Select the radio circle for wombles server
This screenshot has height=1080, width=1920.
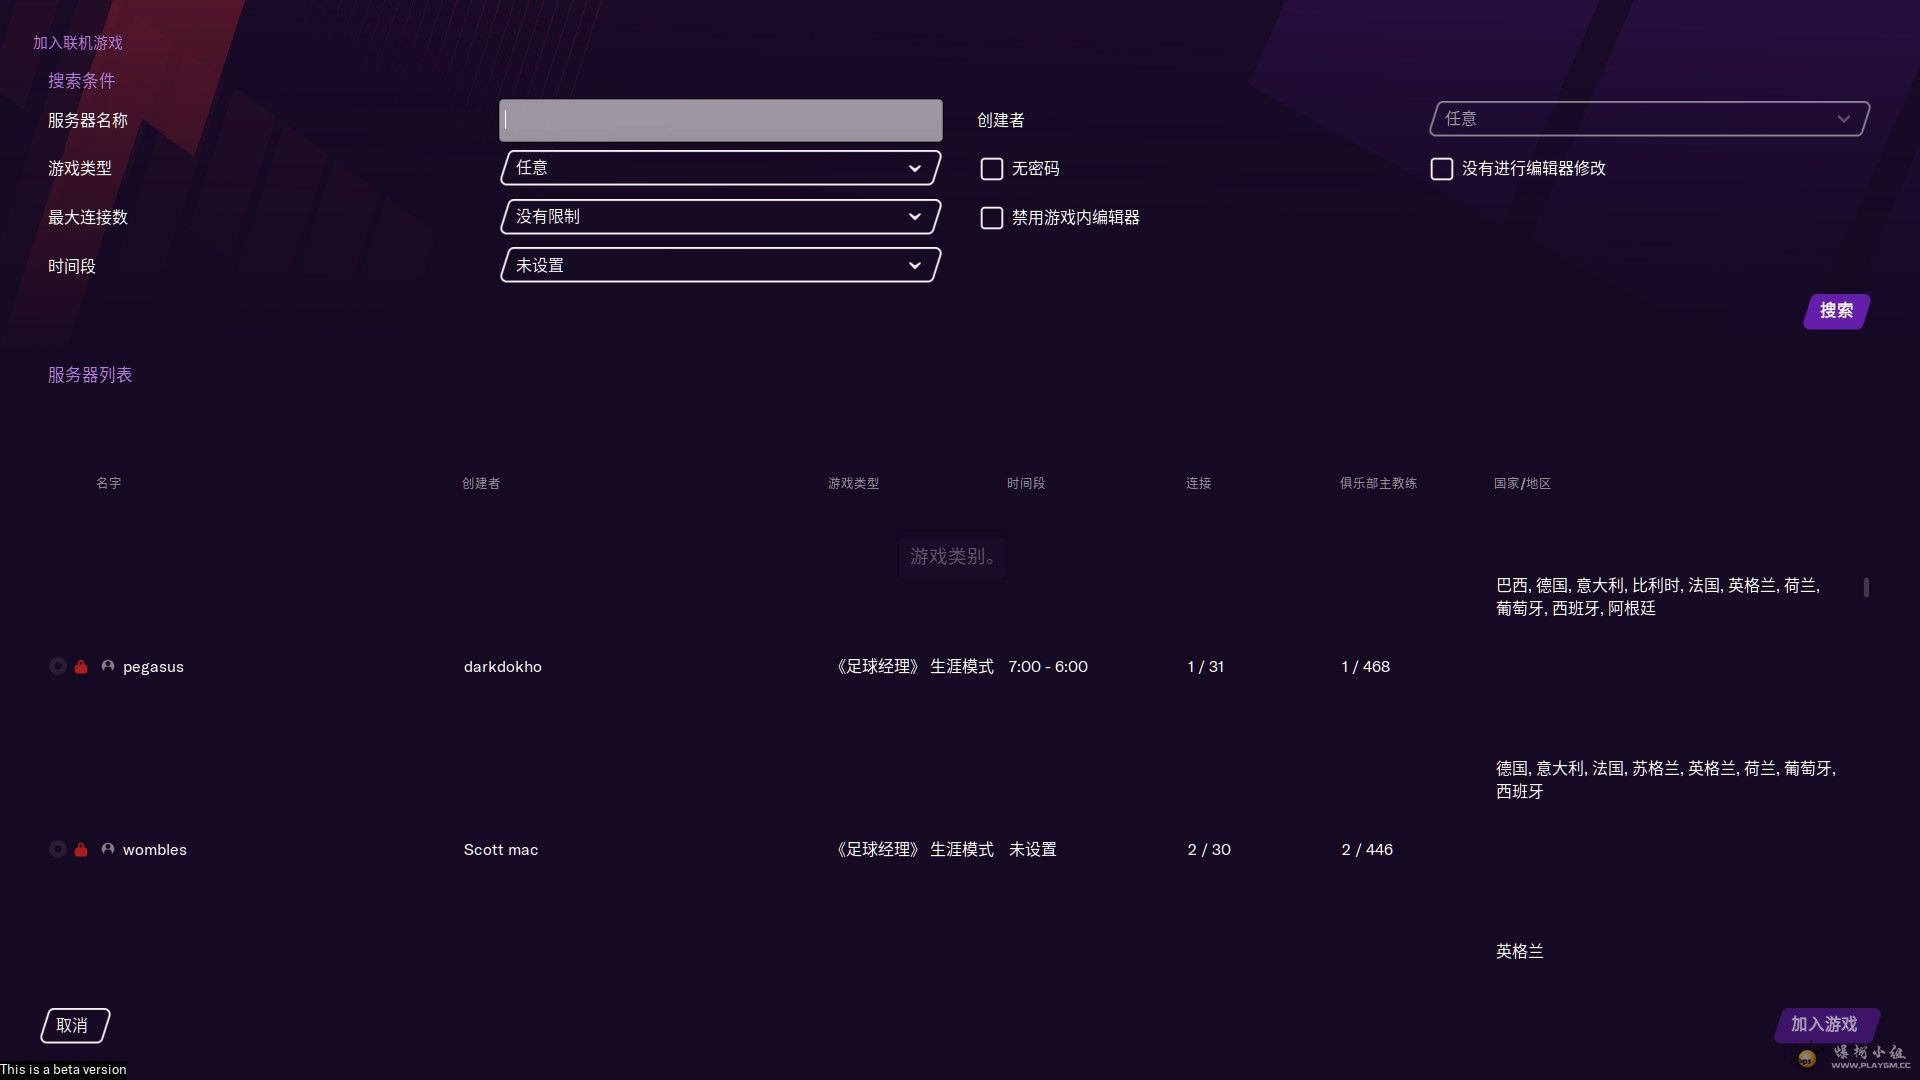click(x=58, y=850)
